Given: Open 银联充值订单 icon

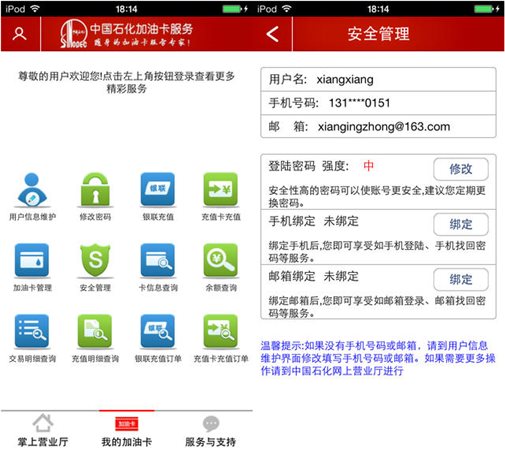Looking at the screenshot, I should pyautogui.click(x=158, y=331).
